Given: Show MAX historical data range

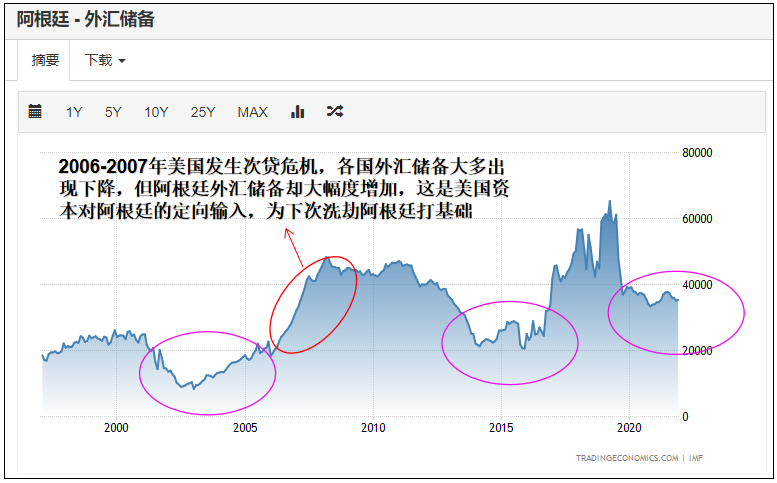Looking at the screenshot, I should [252, 112].
